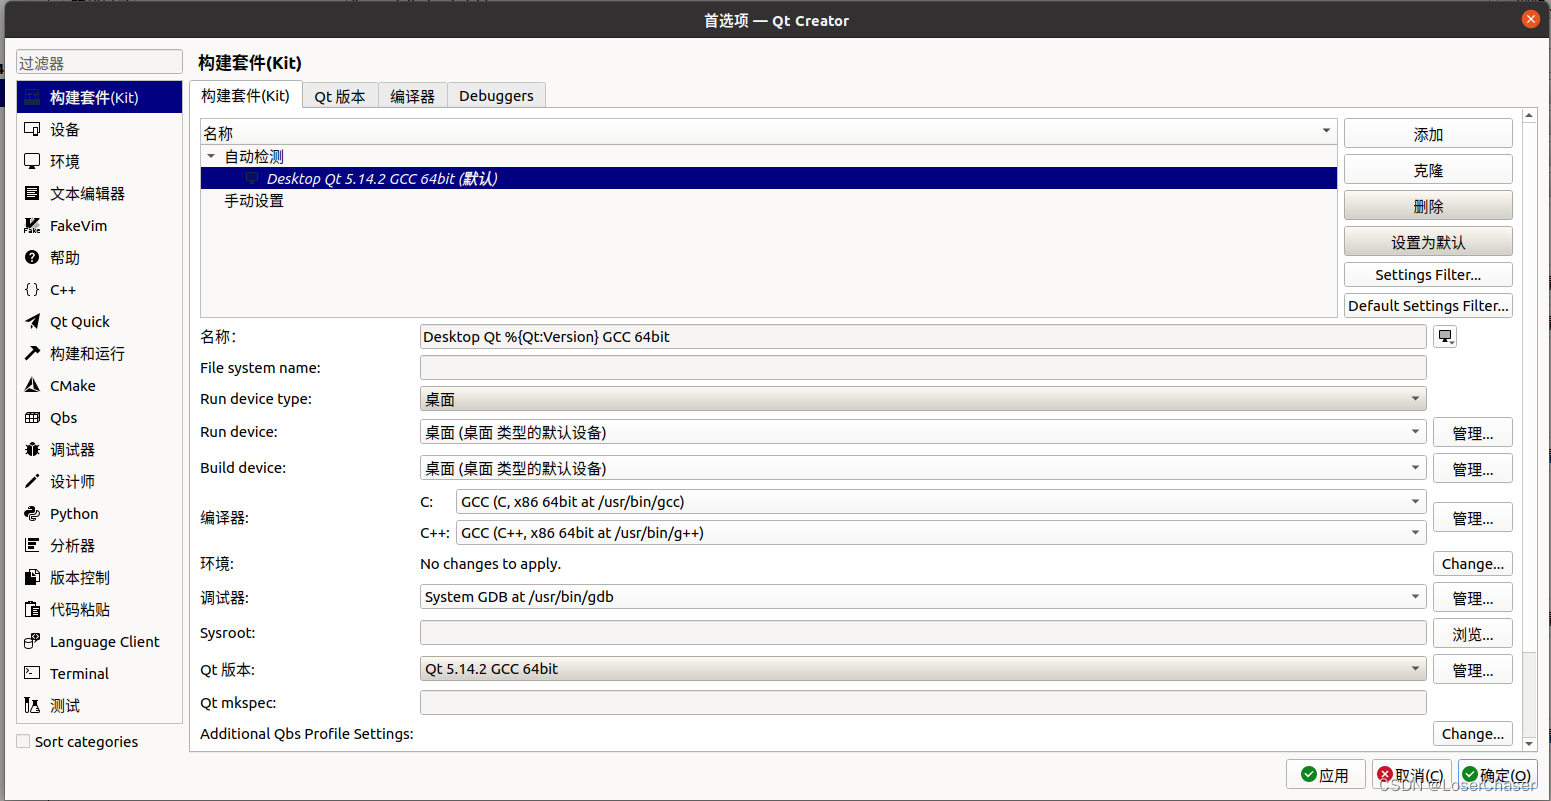The height and width of the screenshot is (801, 1551).
Task: Open the 分析器 analyzer icon
Action: [x=32, y=545]
